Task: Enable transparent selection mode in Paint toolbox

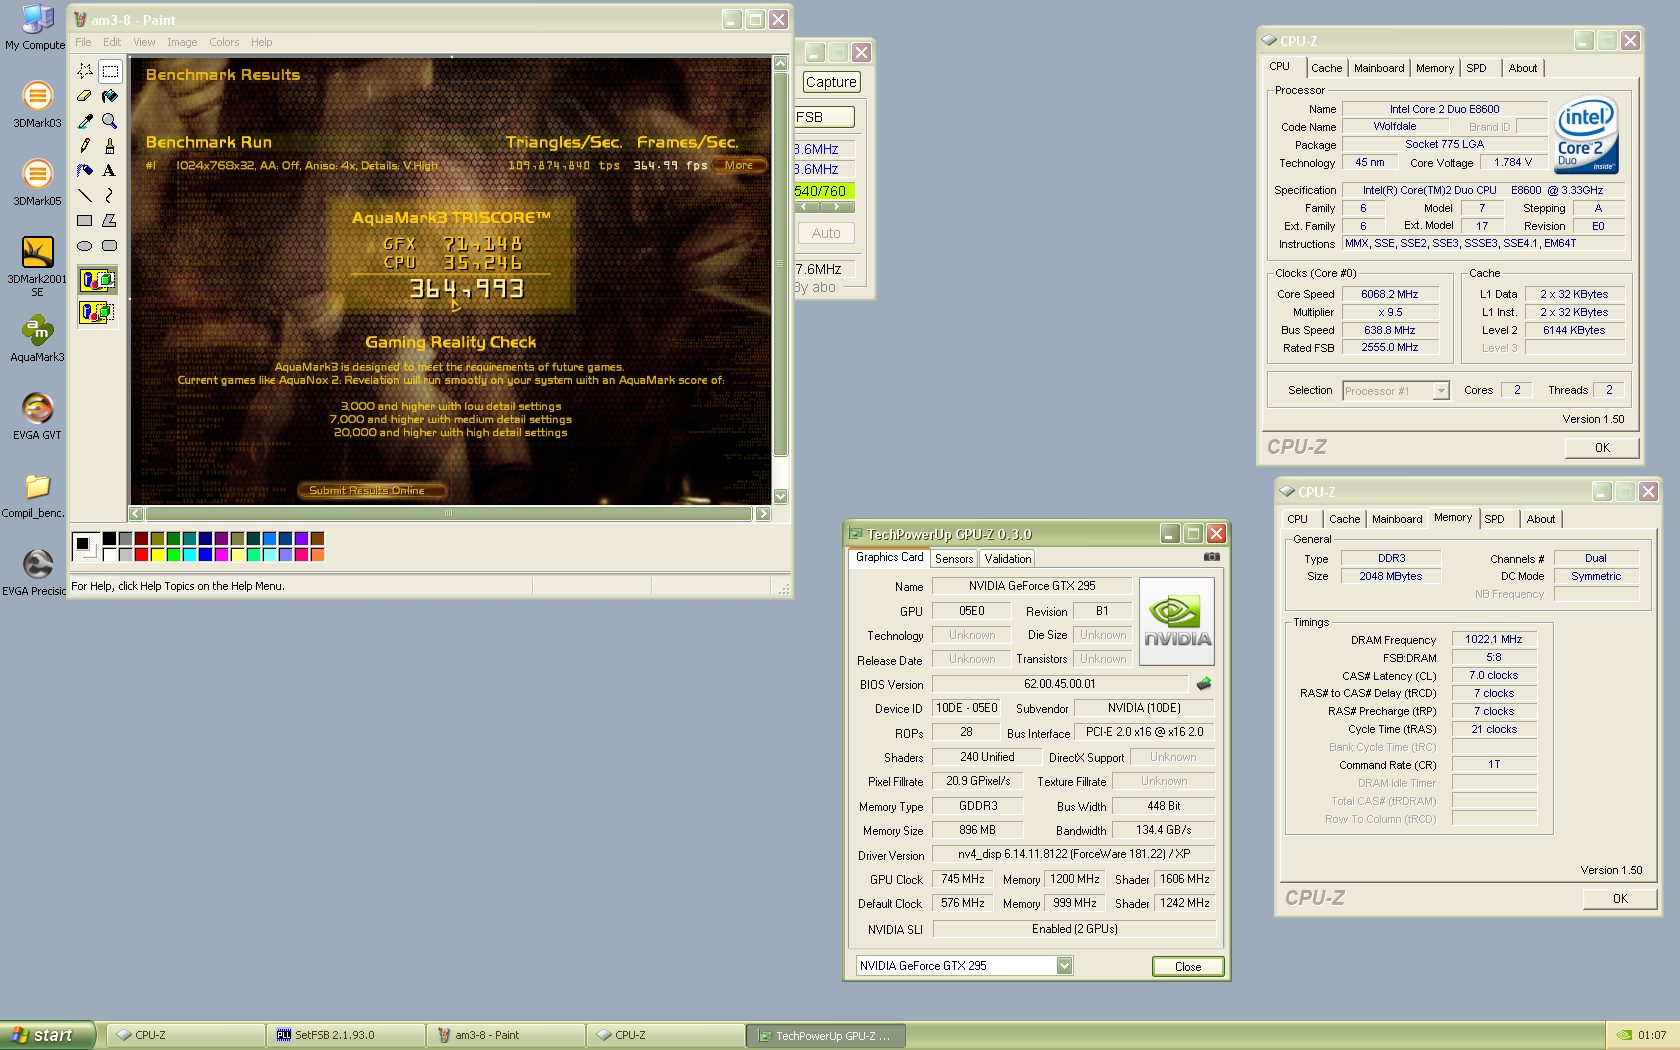Action: pyautogui.click(x=97, y=313)
